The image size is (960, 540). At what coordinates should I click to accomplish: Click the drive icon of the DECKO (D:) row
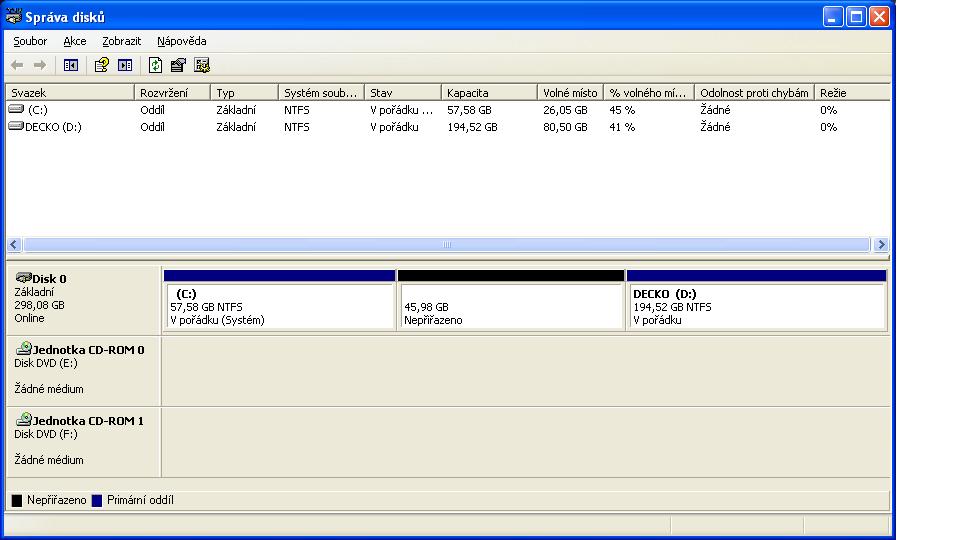click(17, 126)
